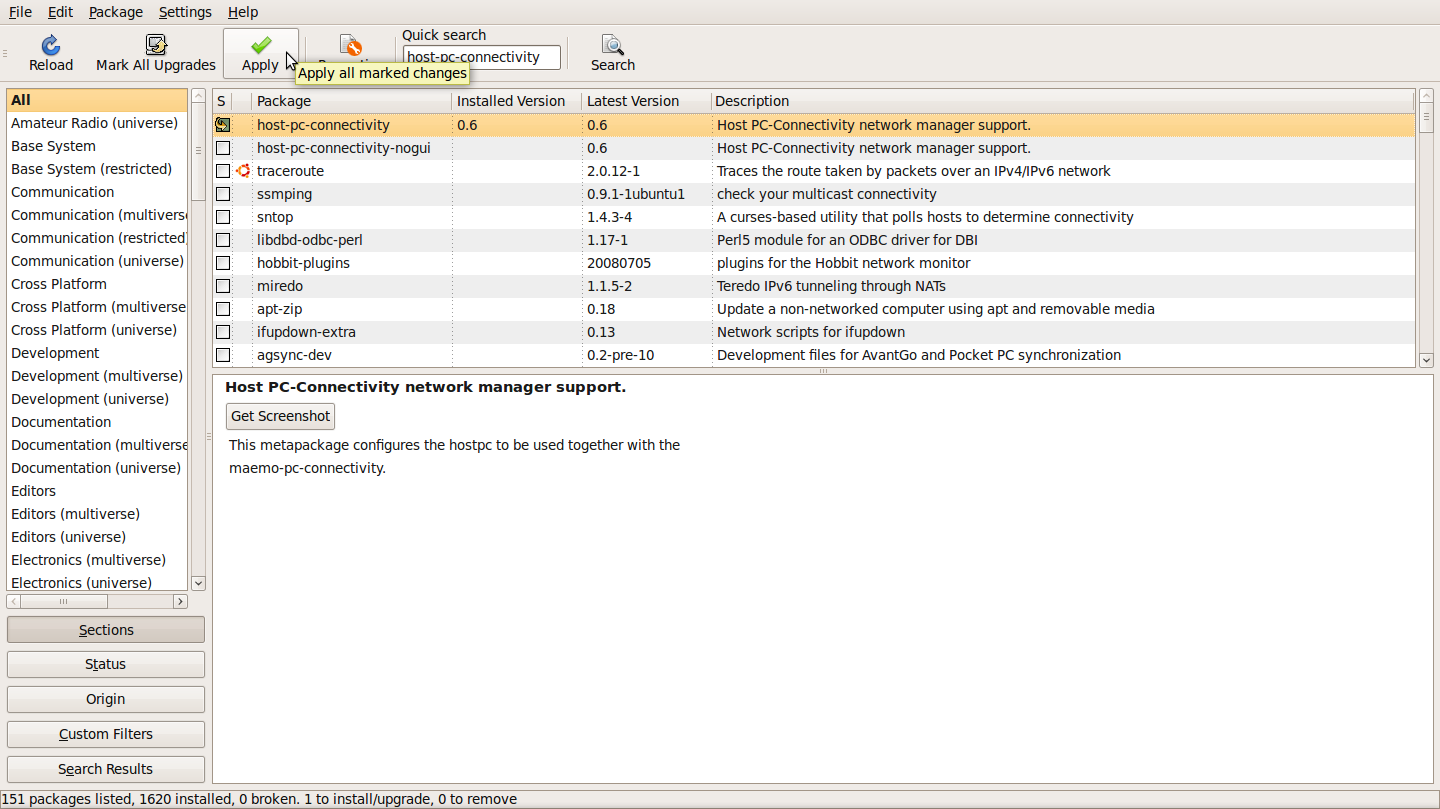
Task: Open the Edit menu
Action: pos(60,12)
